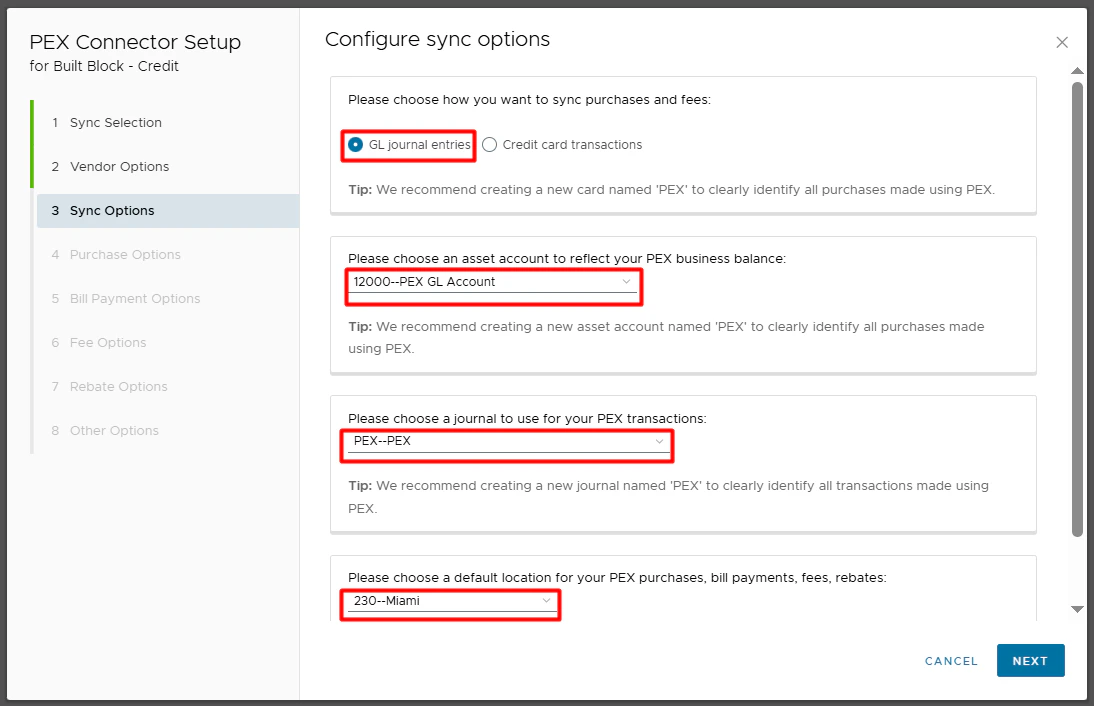Select GL journal entries radio option
The height and width of the screenshot is (706, 1094).
tap(409, 144)
